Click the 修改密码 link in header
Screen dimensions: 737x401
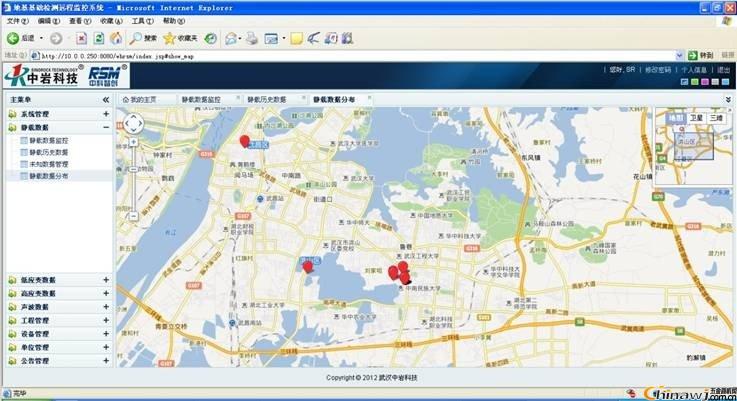659,70
